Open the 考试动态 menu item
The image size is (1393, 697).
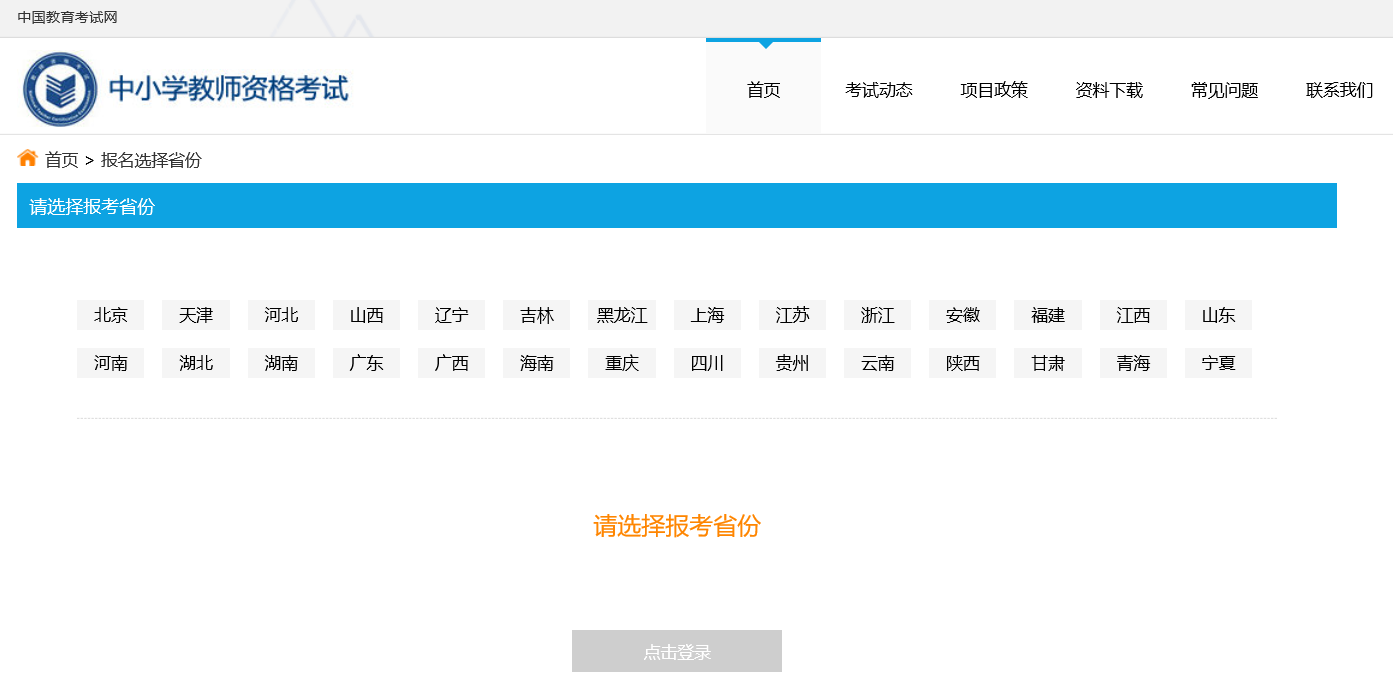tap(878, 90)
